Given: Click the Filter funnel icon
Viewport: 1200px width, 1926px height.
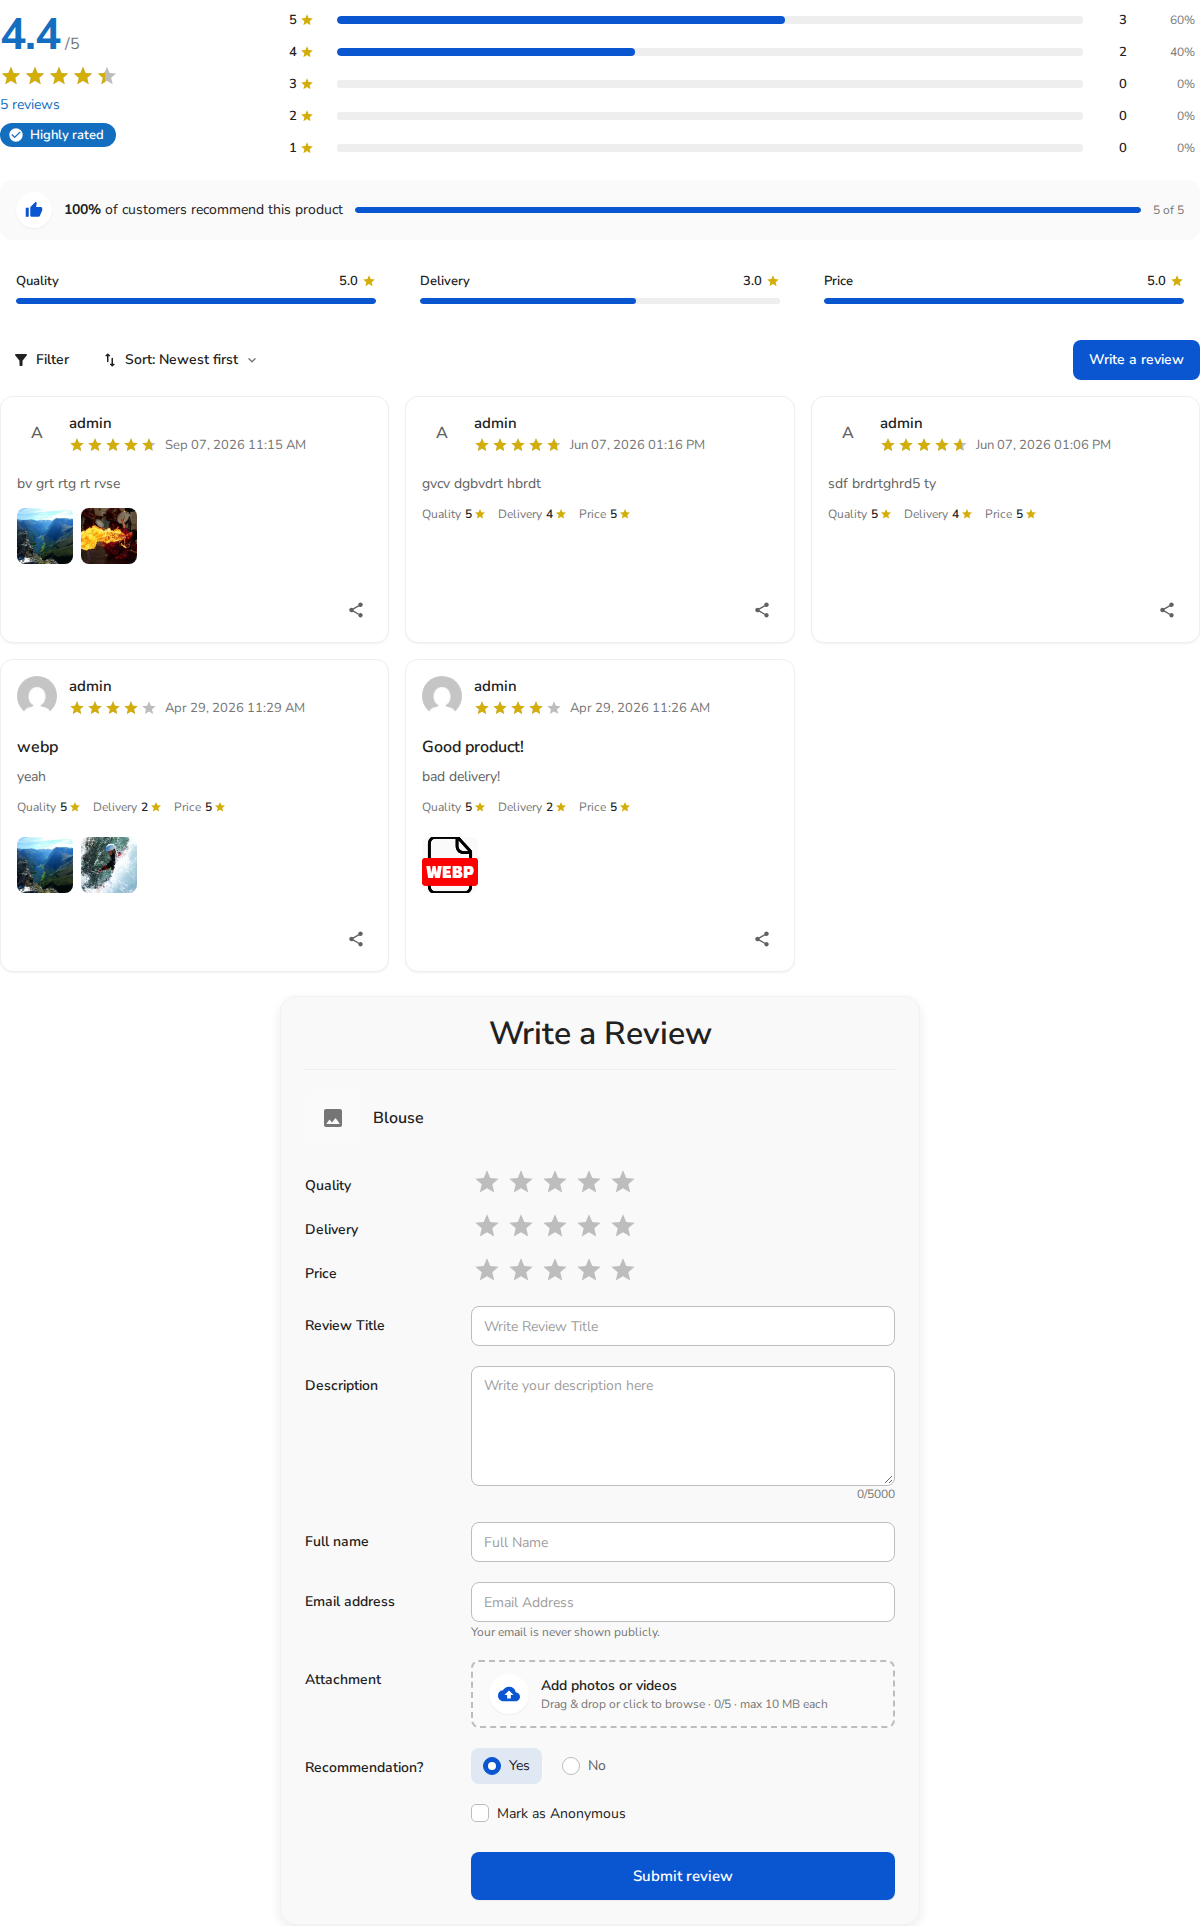Looking at the screenshot, I should [x=21, y=360].
